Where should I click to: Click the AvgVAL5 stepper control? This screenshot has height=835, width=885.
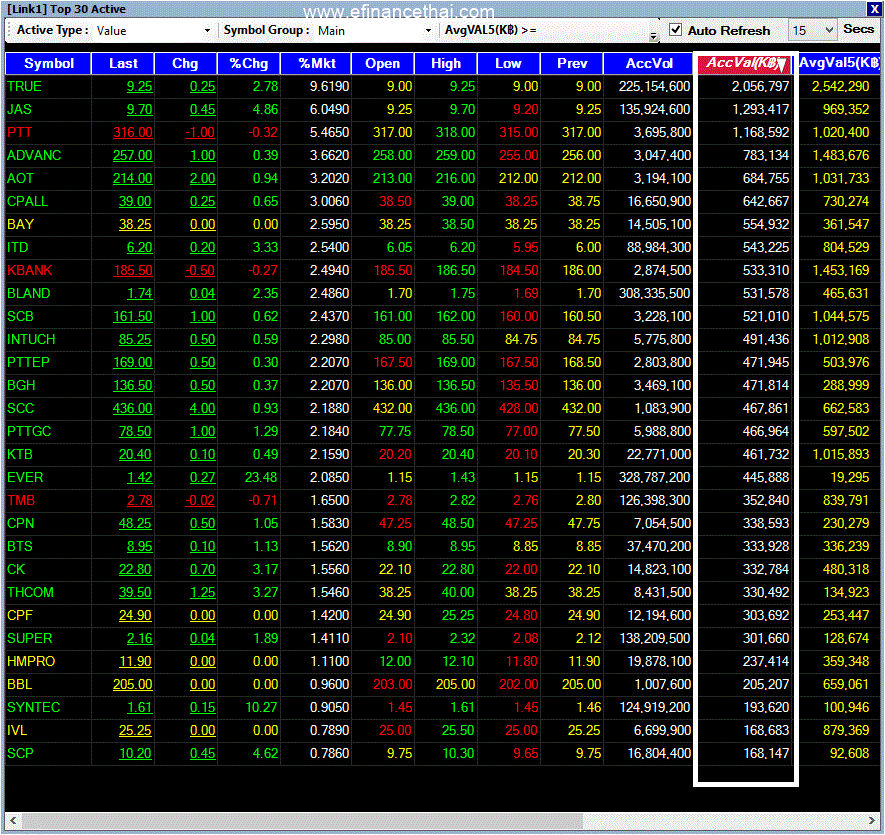[x=653, y=37]
